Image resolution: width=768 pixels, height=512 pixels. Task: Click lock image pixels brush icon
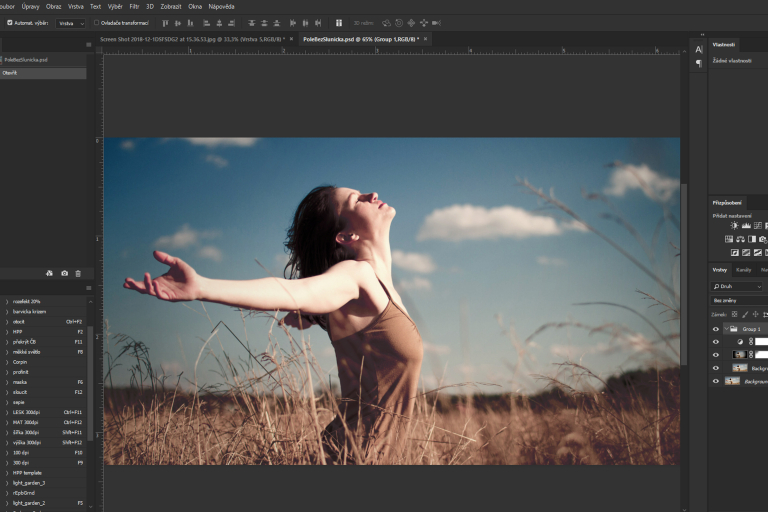pos(747,314)
